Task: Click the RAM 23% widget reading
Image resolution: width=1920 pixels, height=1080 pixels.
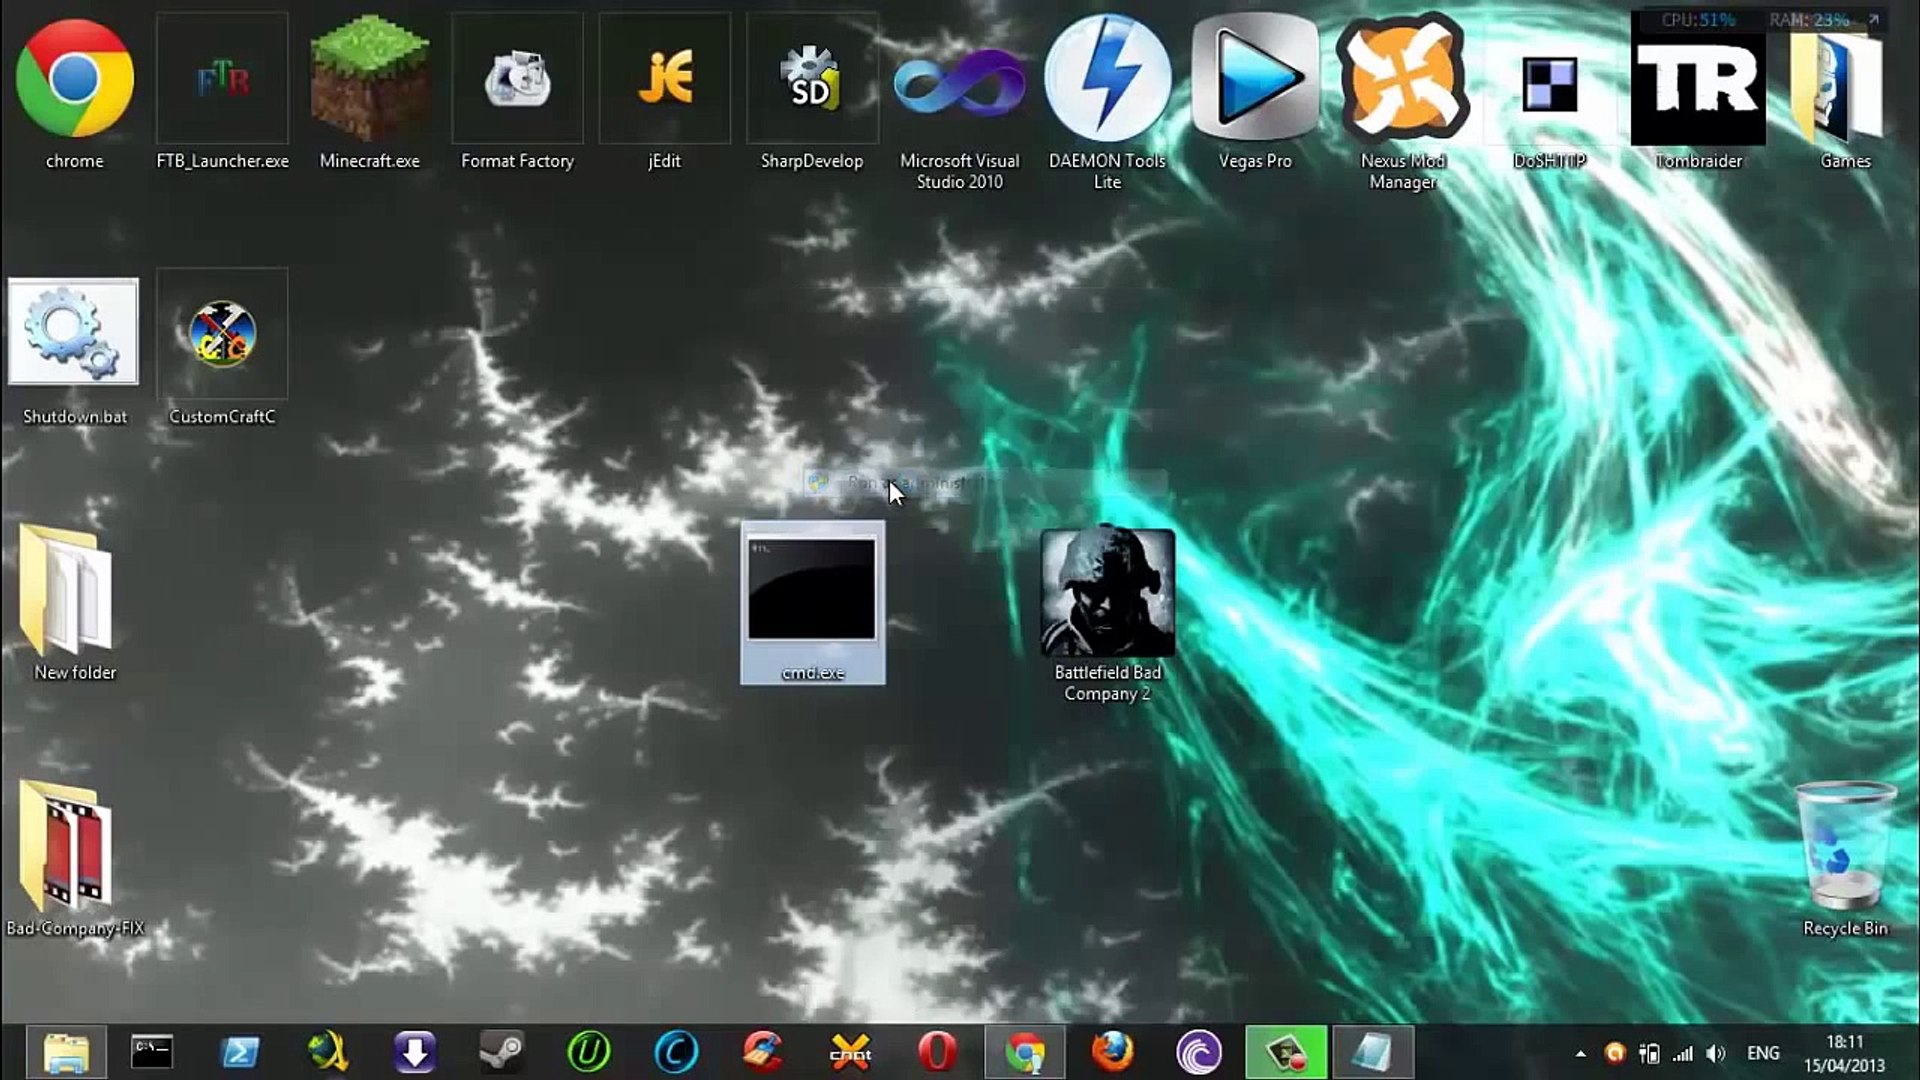Action: (1808, 20)
